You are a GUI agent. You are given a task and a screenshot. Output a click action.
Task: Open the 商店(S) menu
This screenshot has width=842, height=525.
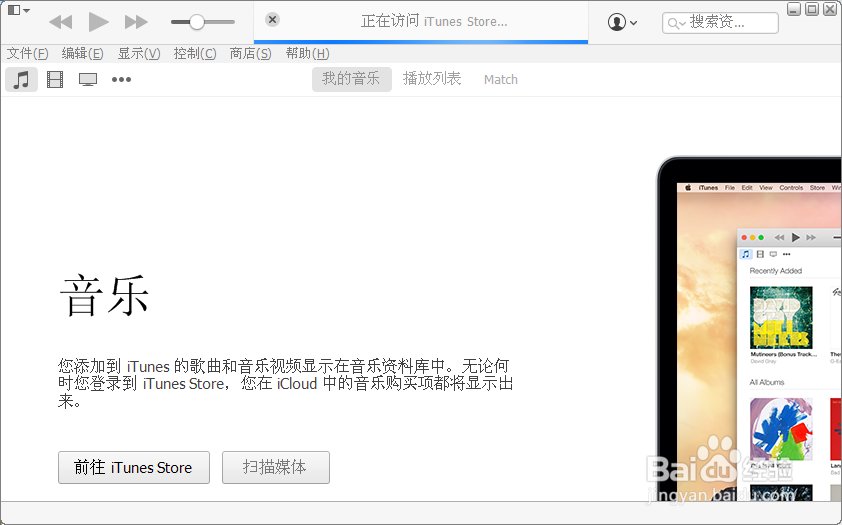coord(250,54)
